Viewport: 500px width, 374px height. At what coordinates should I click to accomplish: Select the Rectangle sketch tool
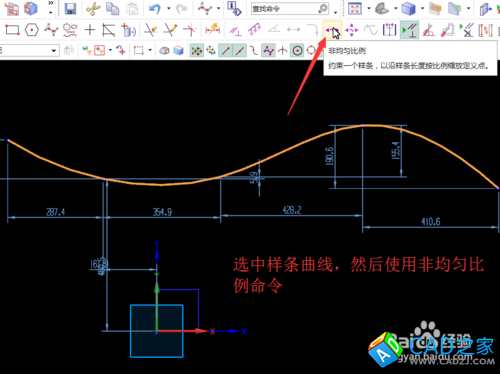point(12,30)
